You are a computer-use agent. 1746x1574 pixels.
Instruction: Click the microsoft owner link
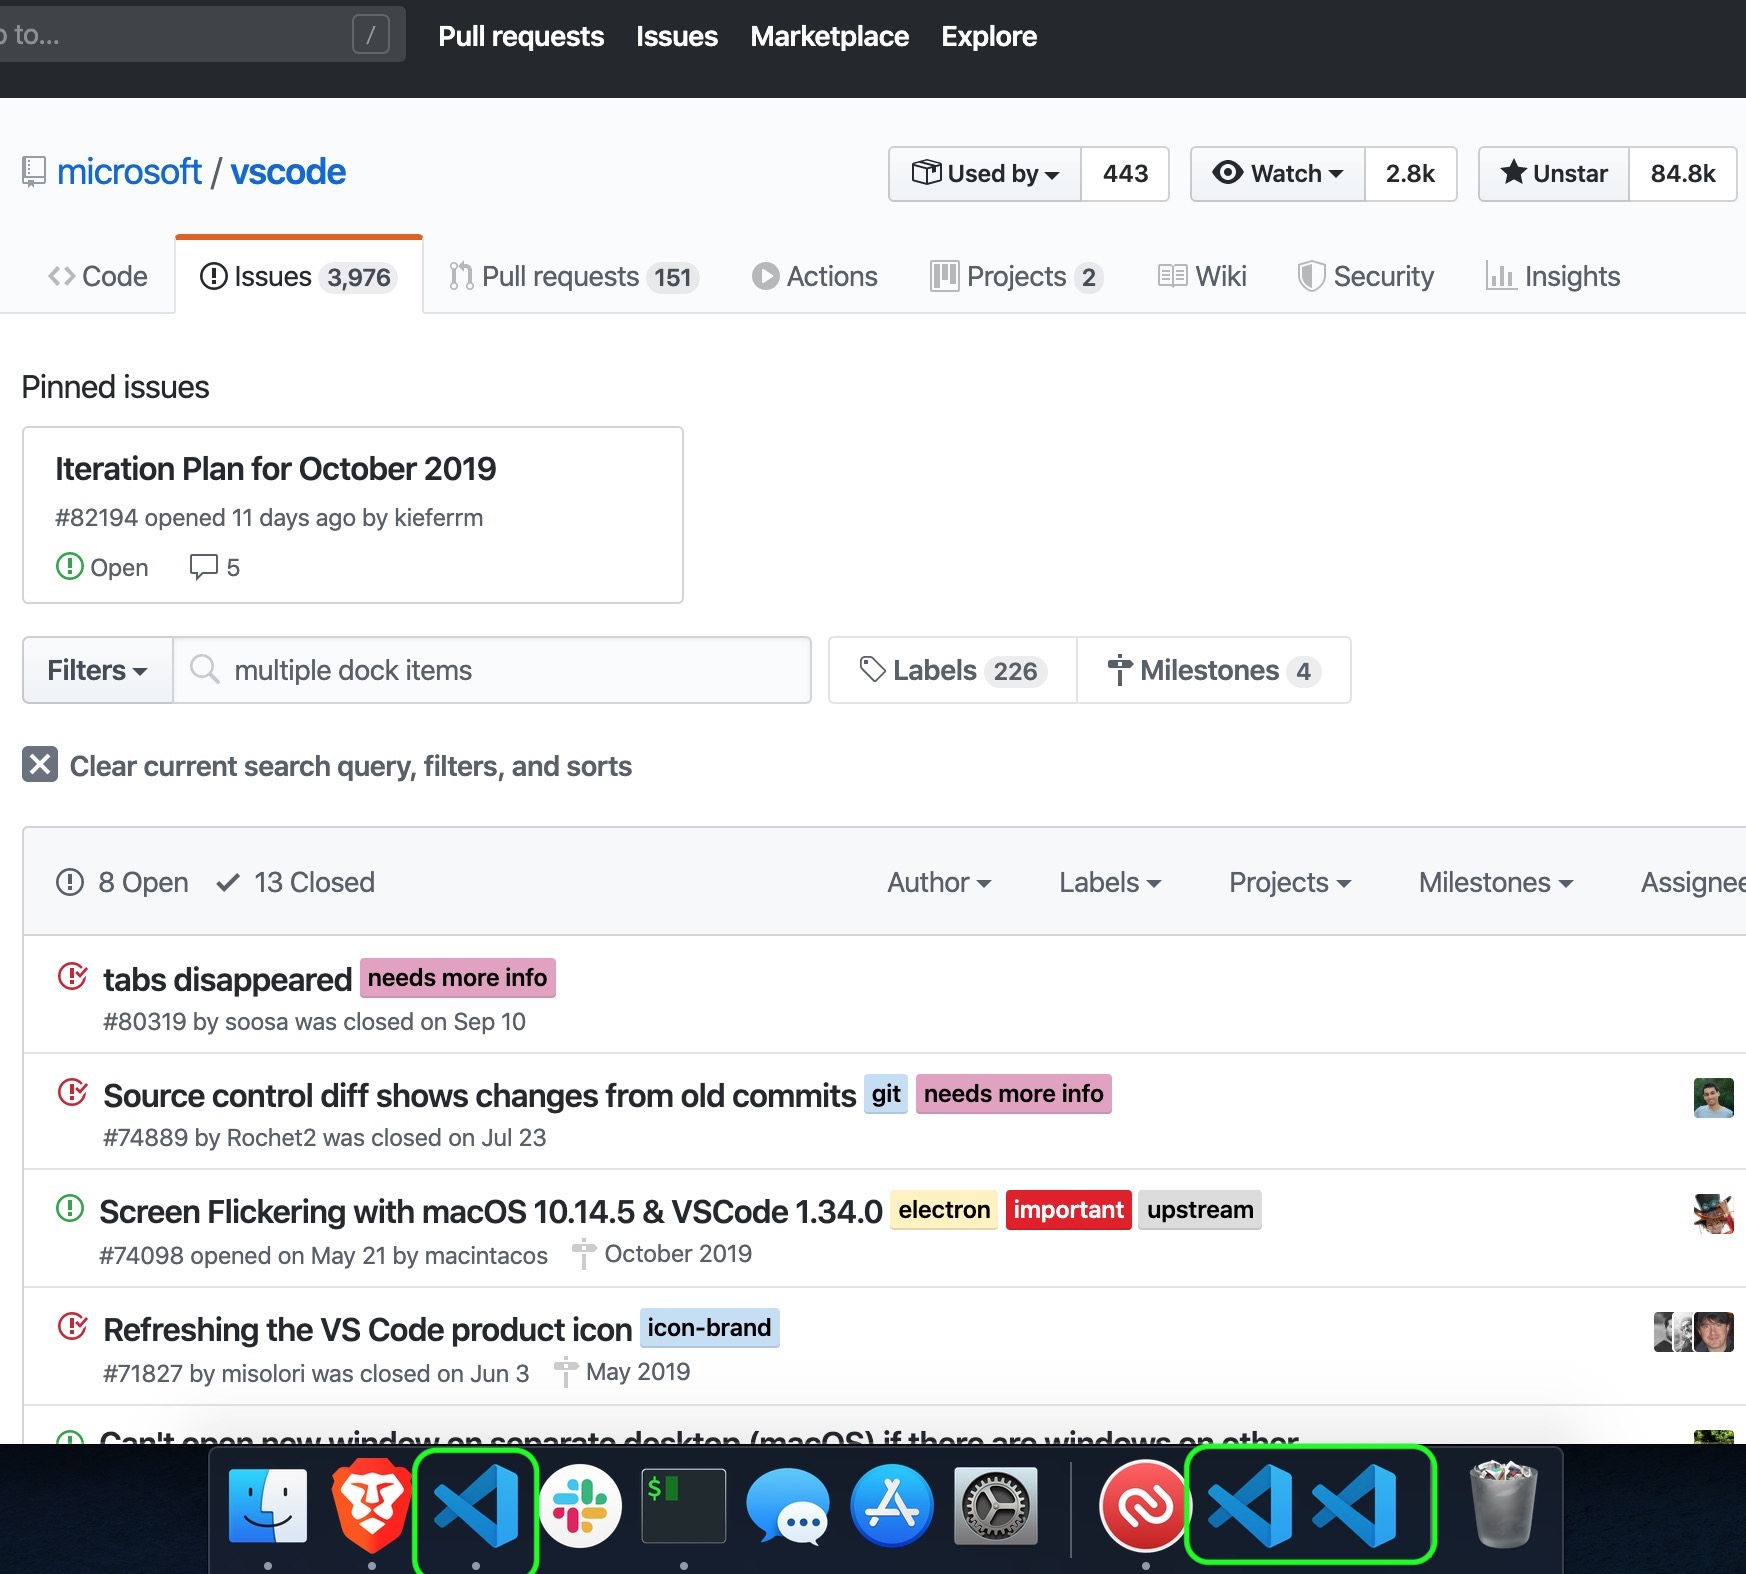tap(129, 172)
